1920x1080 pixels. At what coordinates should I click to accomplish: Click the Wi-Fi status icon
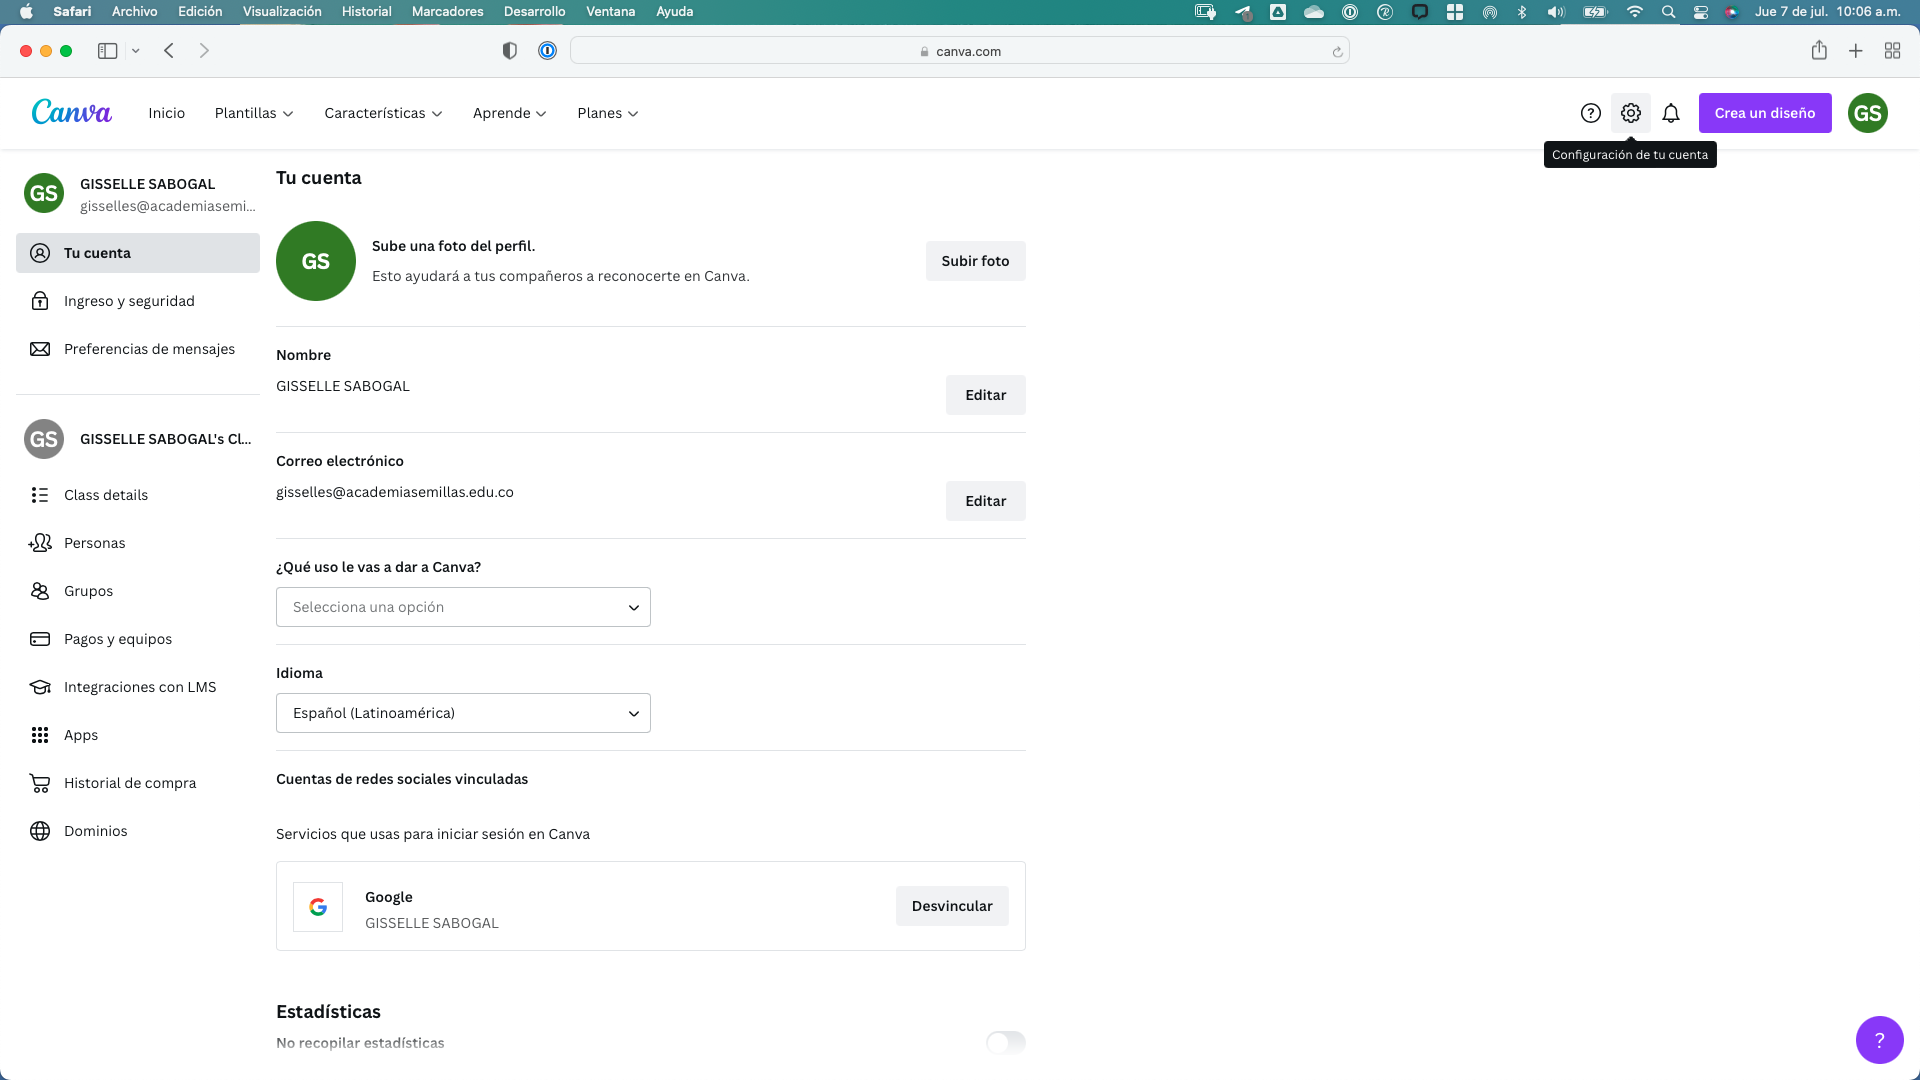click(1634, 12)
